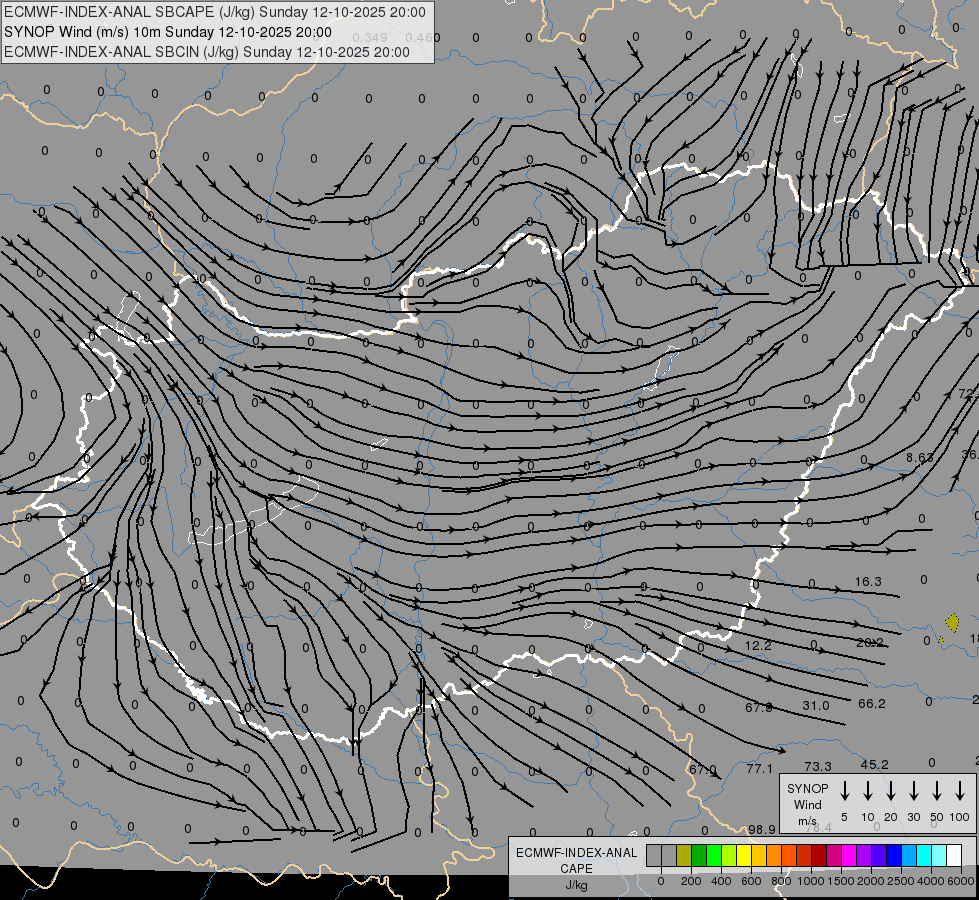Click the 100 m/s wind arrow in legend

click(x=960, y=791)
